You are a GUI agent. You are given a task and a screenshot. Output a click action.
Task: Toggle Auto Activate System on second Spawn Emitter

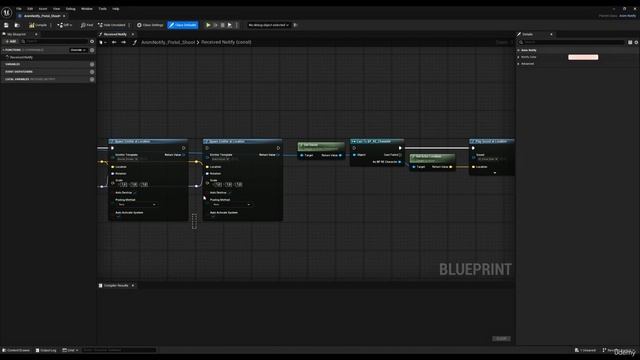(213, 217)
